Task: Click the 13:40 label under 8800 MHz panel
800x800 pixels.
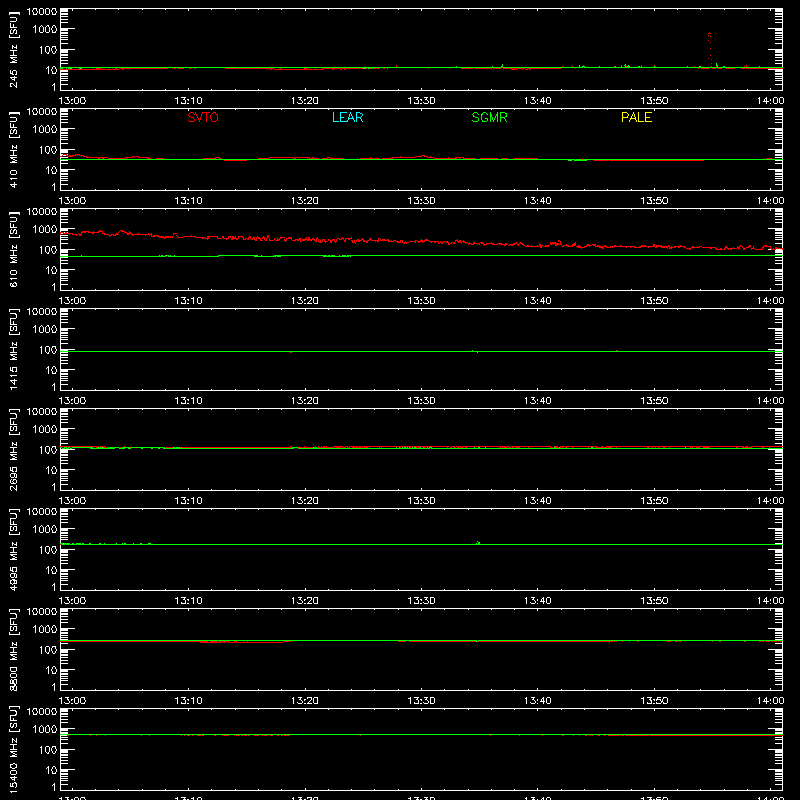Action: tap(538, 701)
